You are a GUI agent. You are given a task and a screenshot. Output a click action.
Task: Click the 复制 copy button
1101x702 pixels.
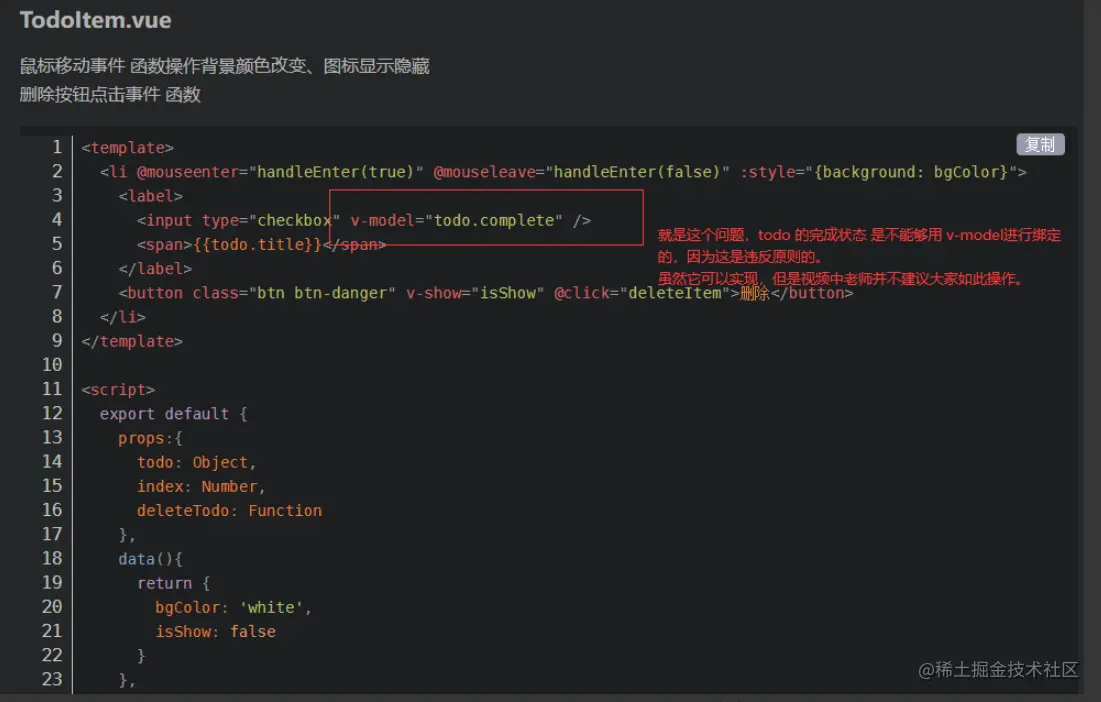coord(1040,145)
